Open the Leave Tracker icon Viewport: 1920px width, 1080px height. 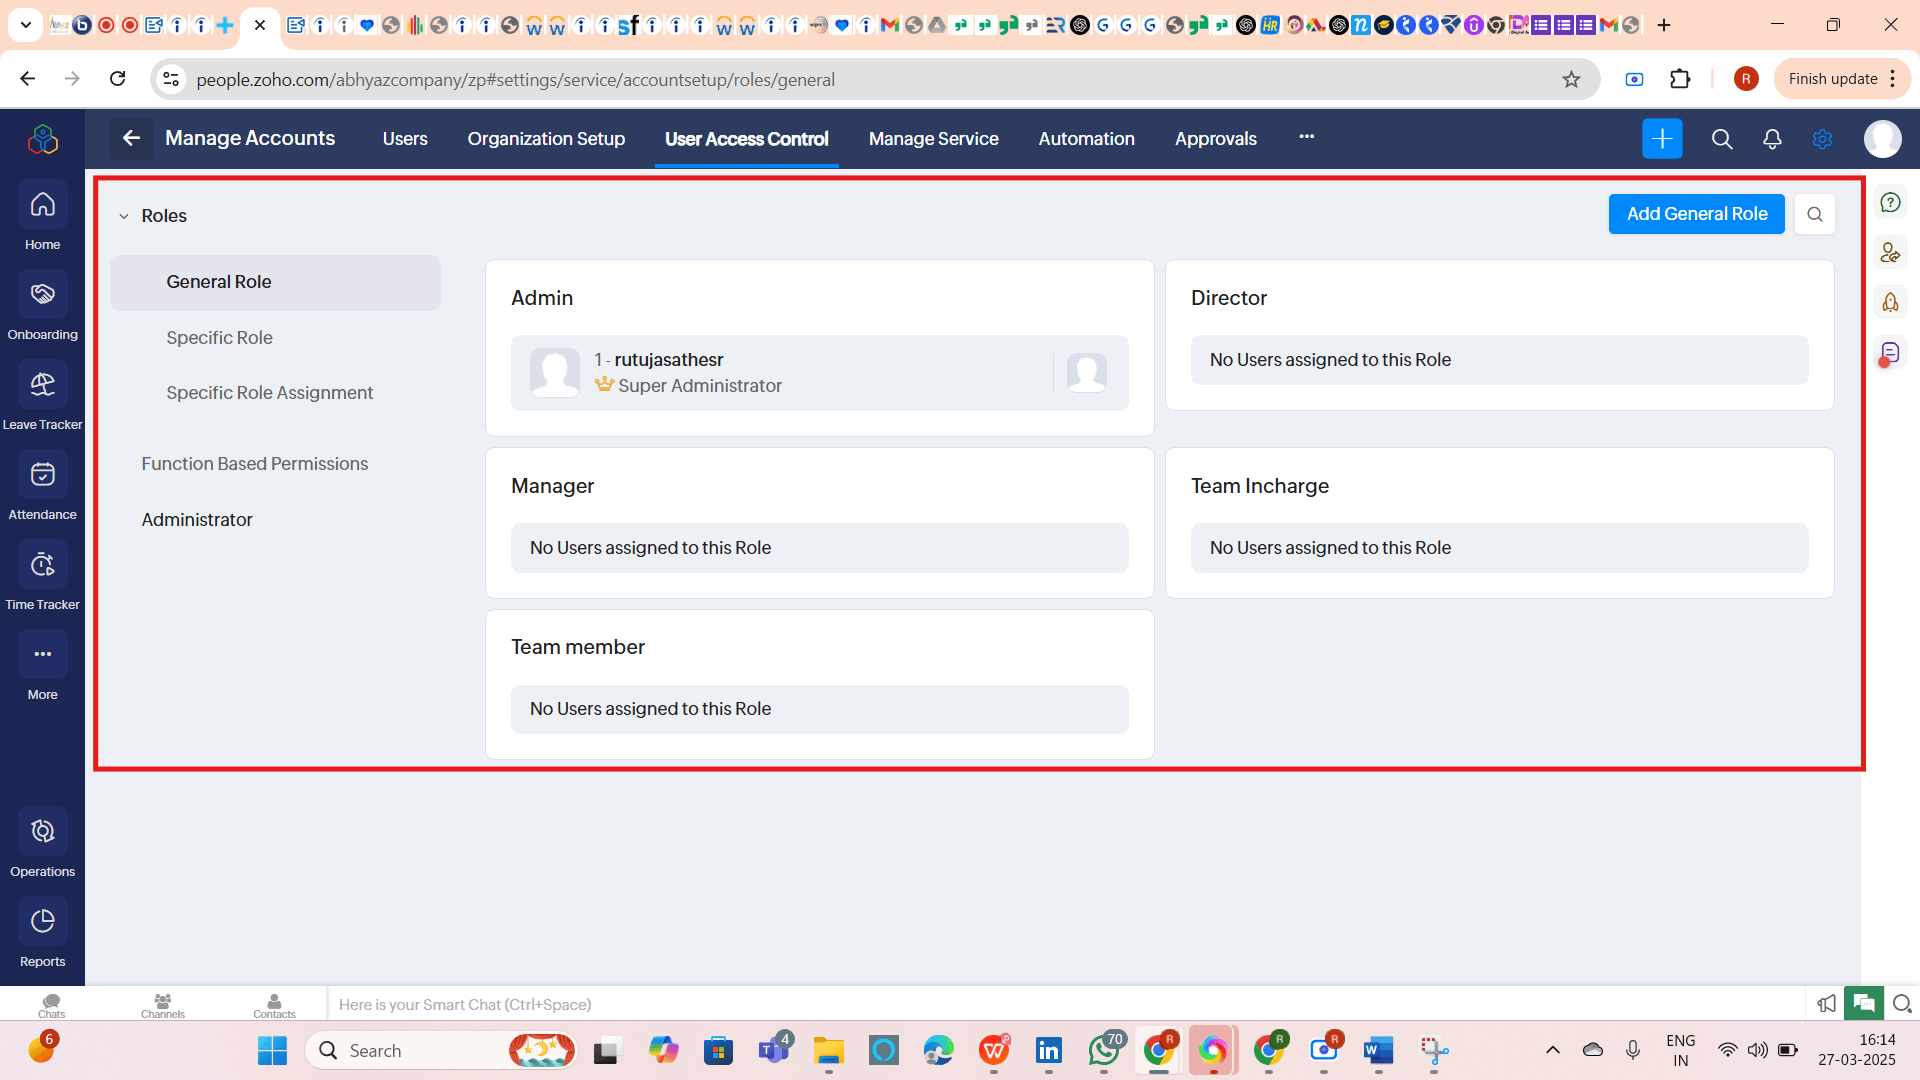pyautogui.click(x=42, y=385)
